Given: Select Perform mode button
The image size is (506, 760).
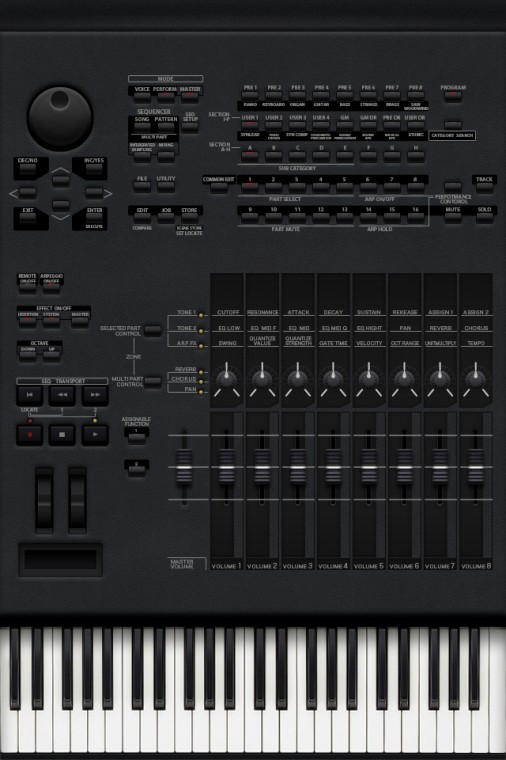Looking at the screenshot, I should click(x=165, y=96).
